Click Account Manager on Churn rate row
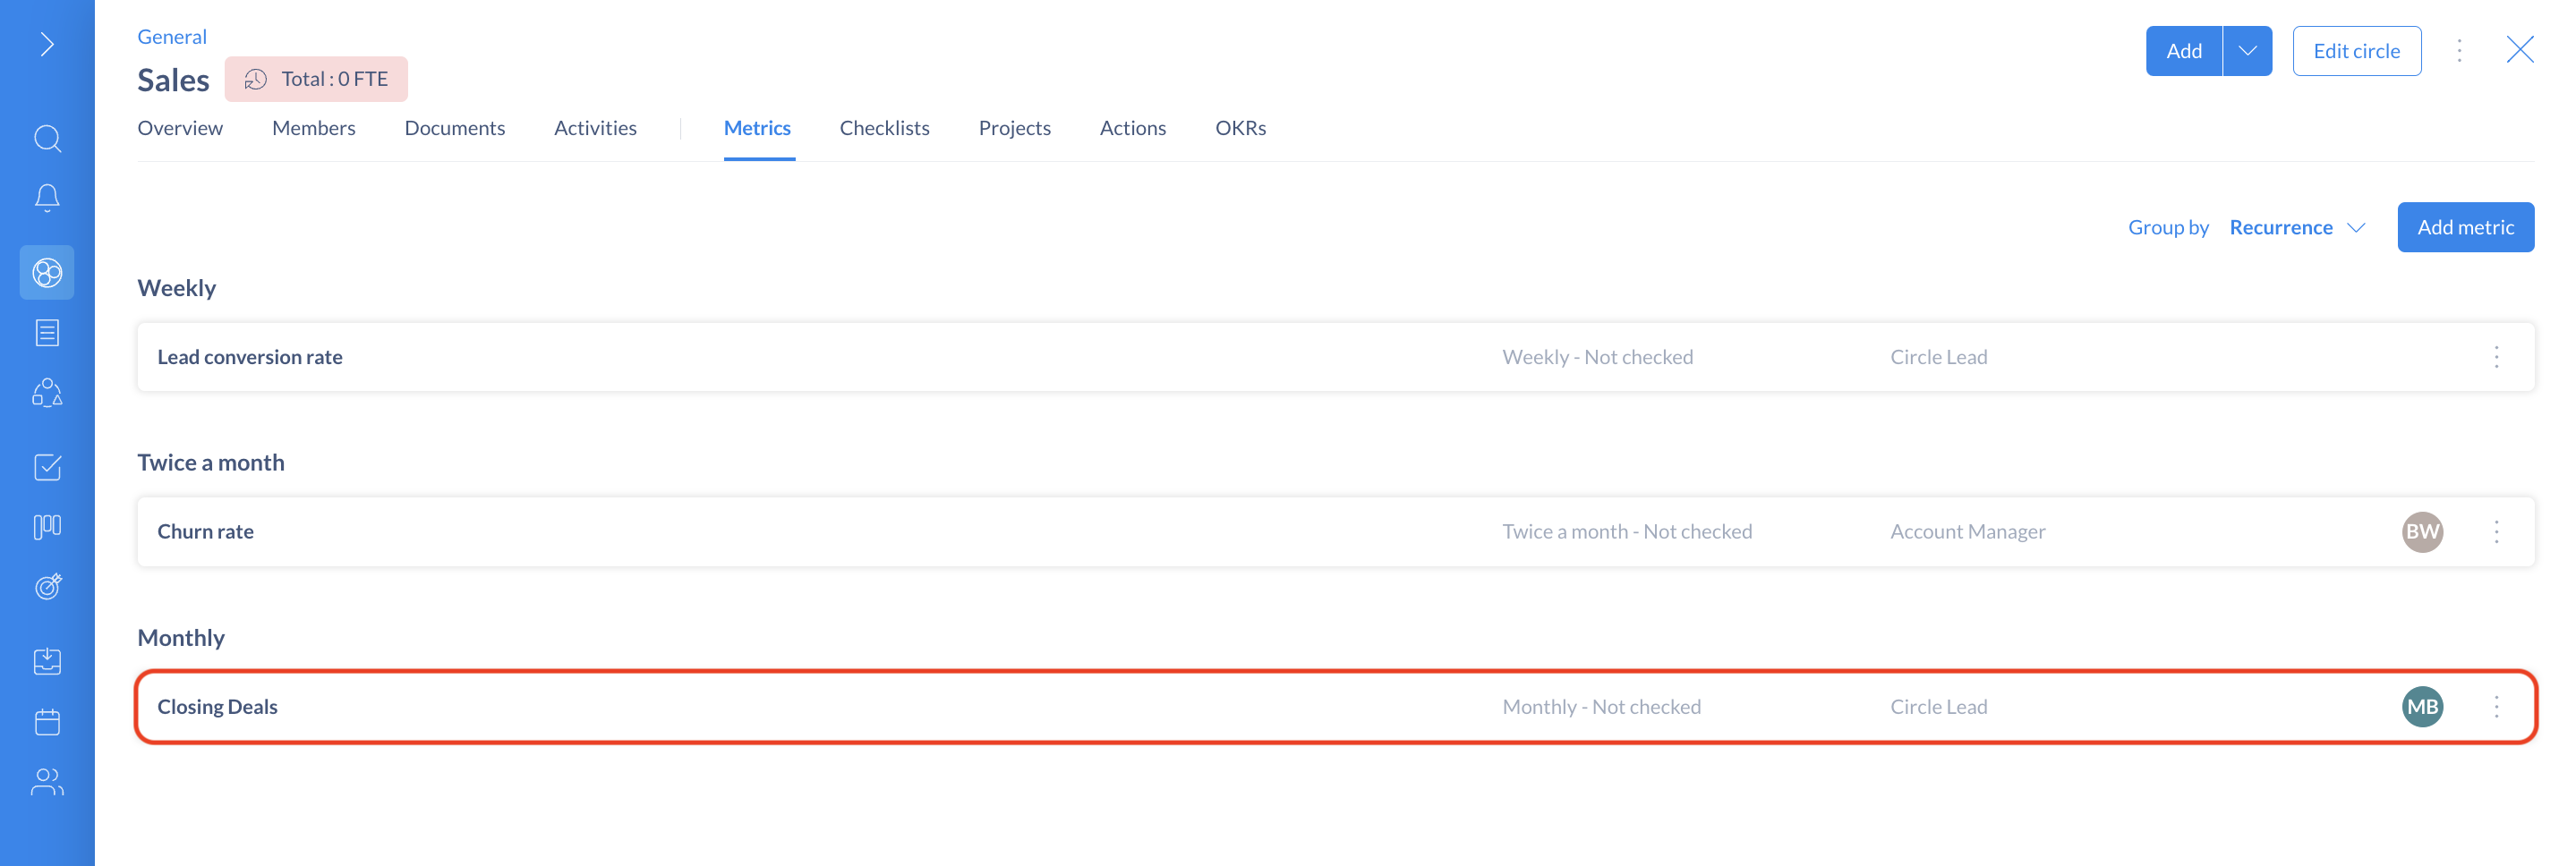Screen dimensions: 2576x866 [x=1967, y=531]
